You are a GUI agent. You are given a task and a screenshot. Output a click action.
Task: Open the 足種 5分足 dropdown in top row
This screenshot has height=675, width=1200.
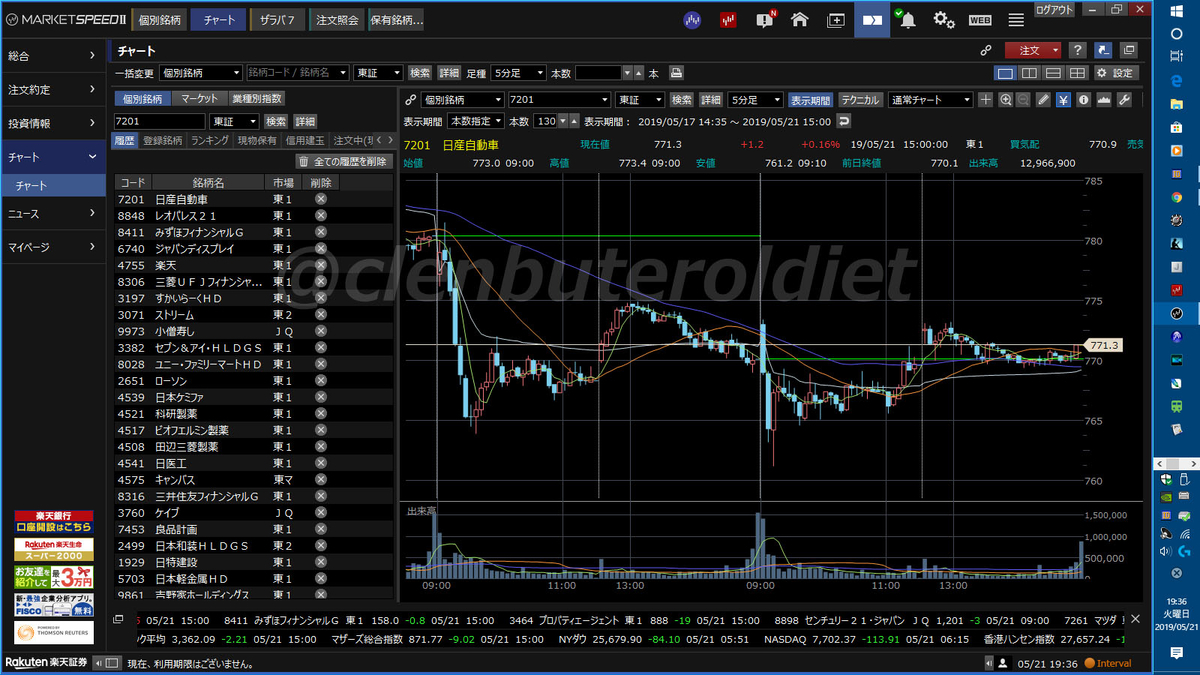[x=518, y=73]
